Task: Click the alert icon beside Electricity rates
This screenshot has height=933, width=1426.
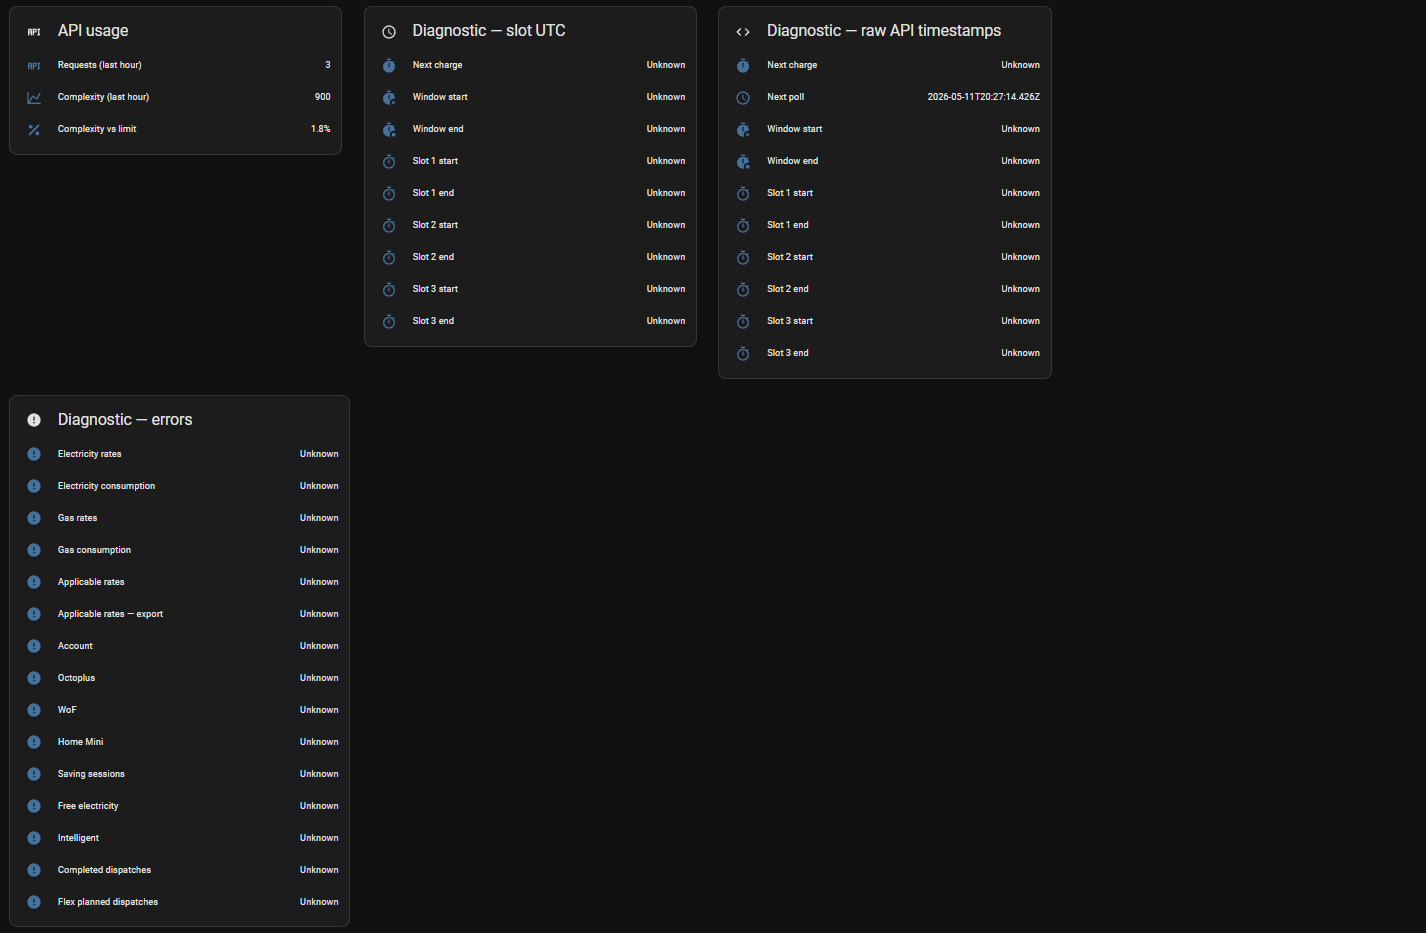Action: pyautogui.click(x=34, y=454)
